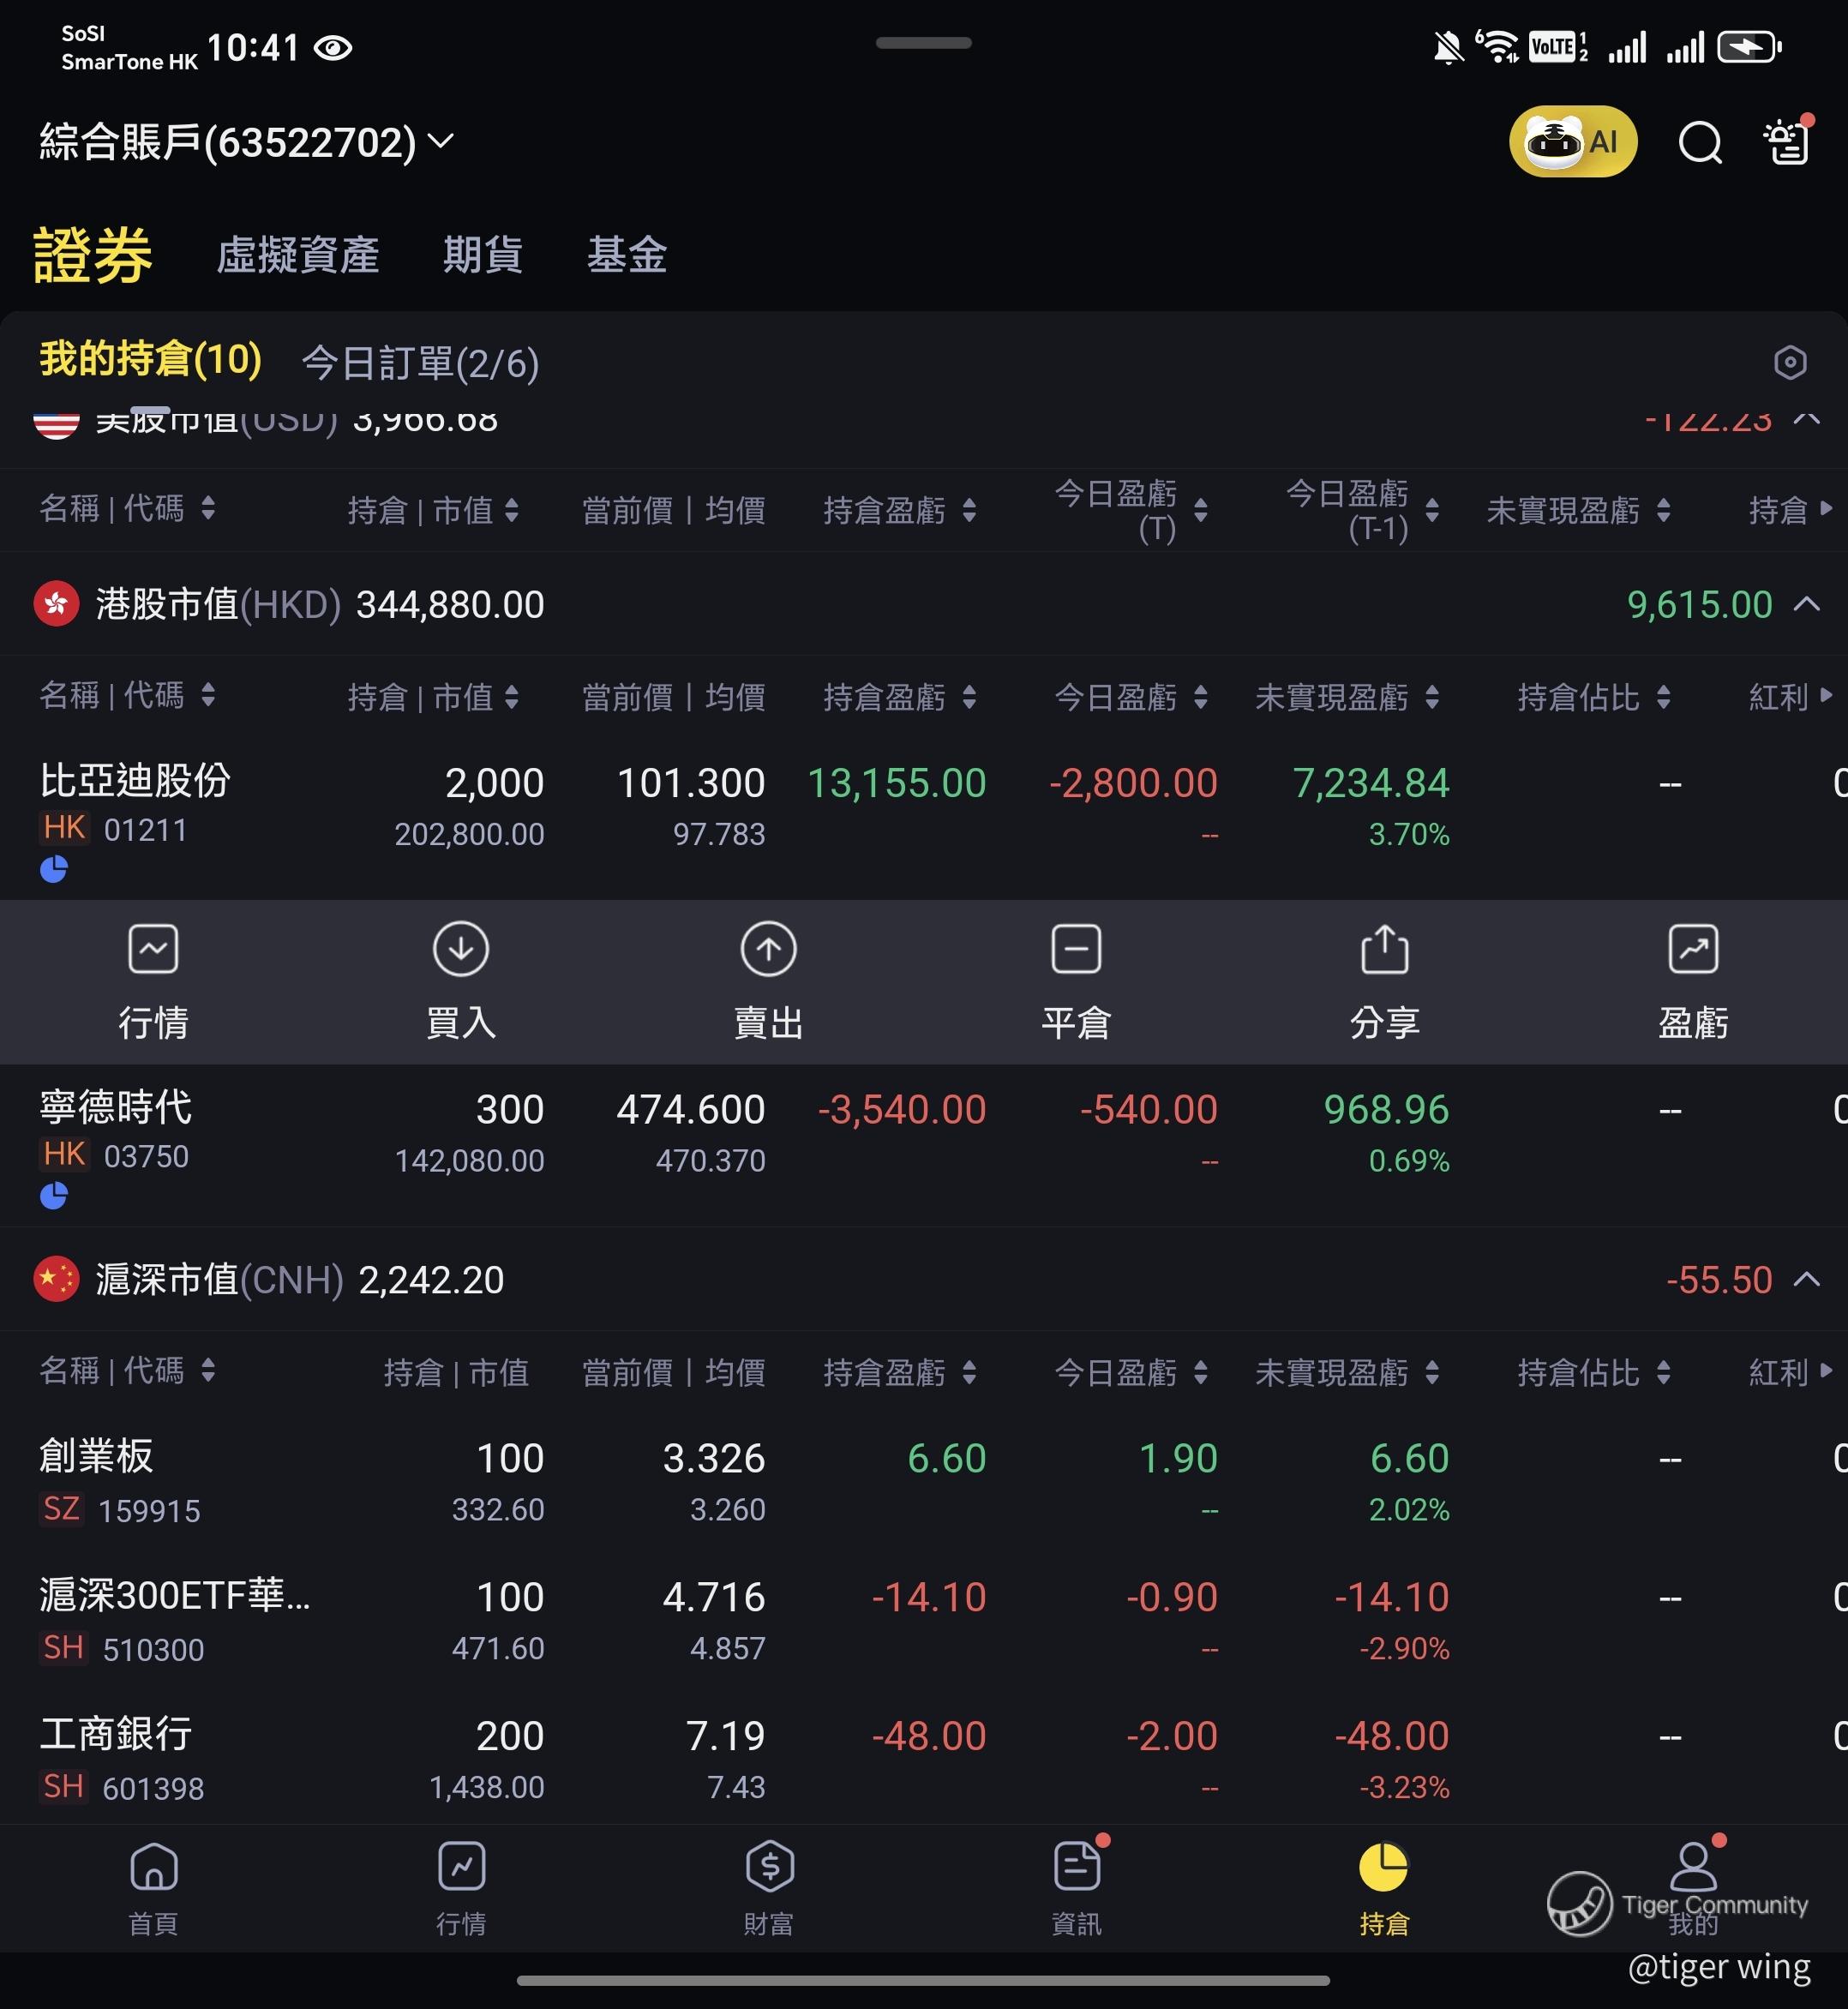Tap the 買入 buy icon
Image resolution: width=1848 pixels, height=2009 pixels.
point(460,949)
